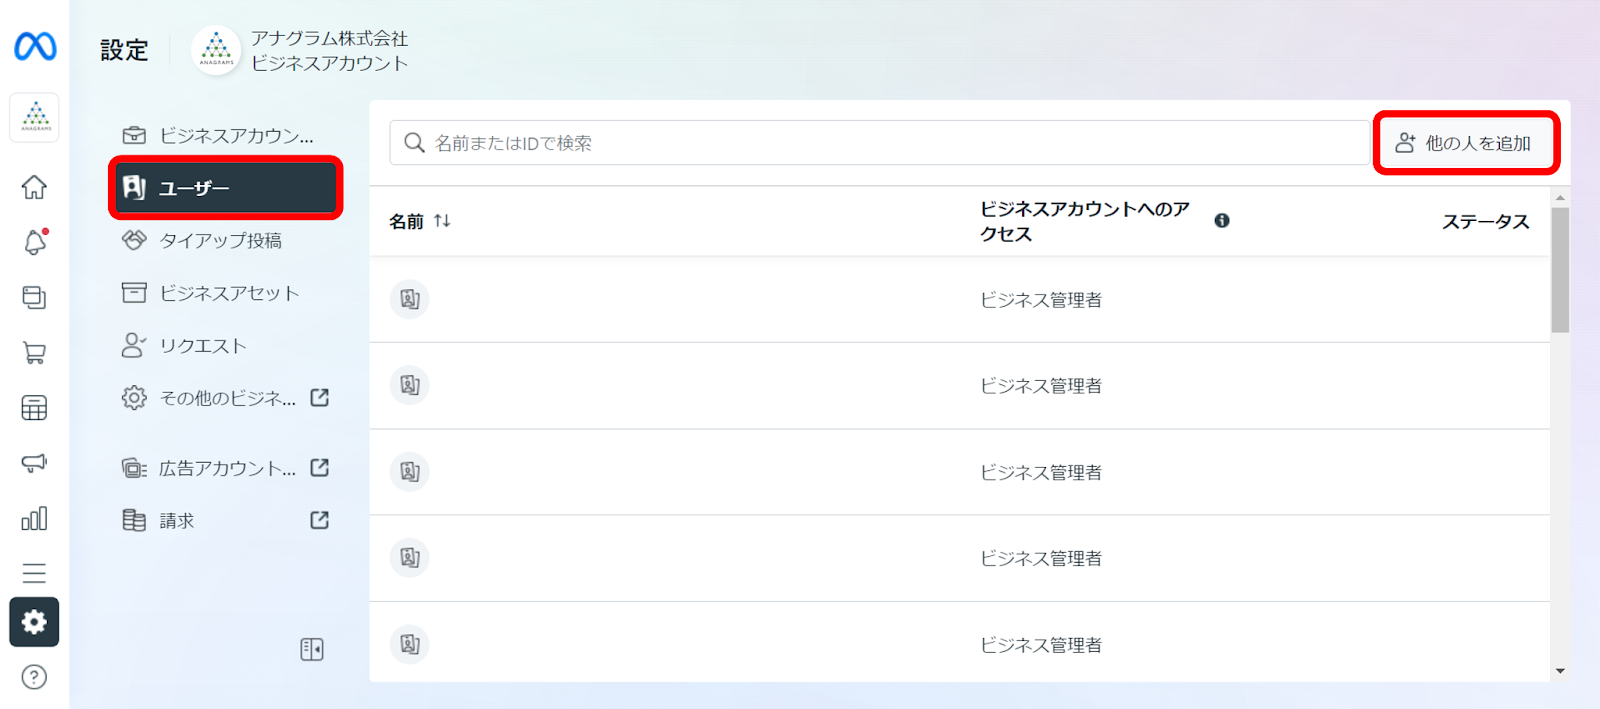Image resolution: width=1600 pixels, height=709 pixels.
Task: Open the bar chart insights icon
Action: click(34, 518)
